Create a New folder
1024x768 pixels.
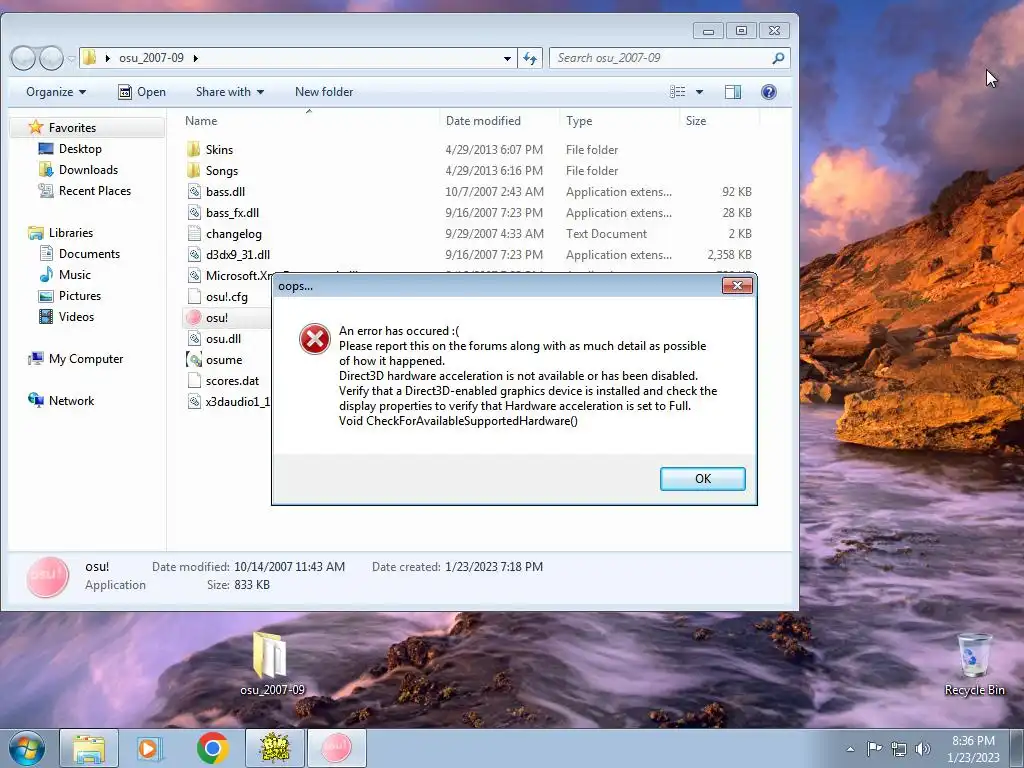point(324,92)
